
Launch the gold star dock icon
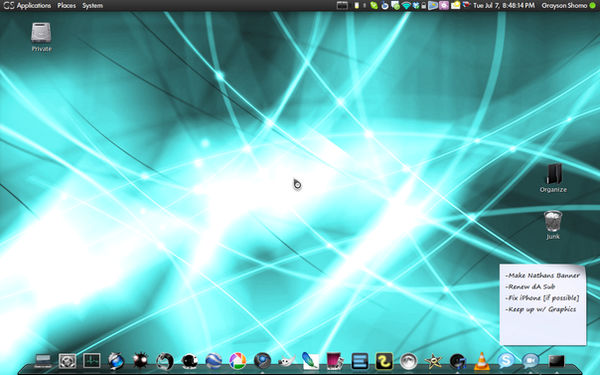point(433,361)
